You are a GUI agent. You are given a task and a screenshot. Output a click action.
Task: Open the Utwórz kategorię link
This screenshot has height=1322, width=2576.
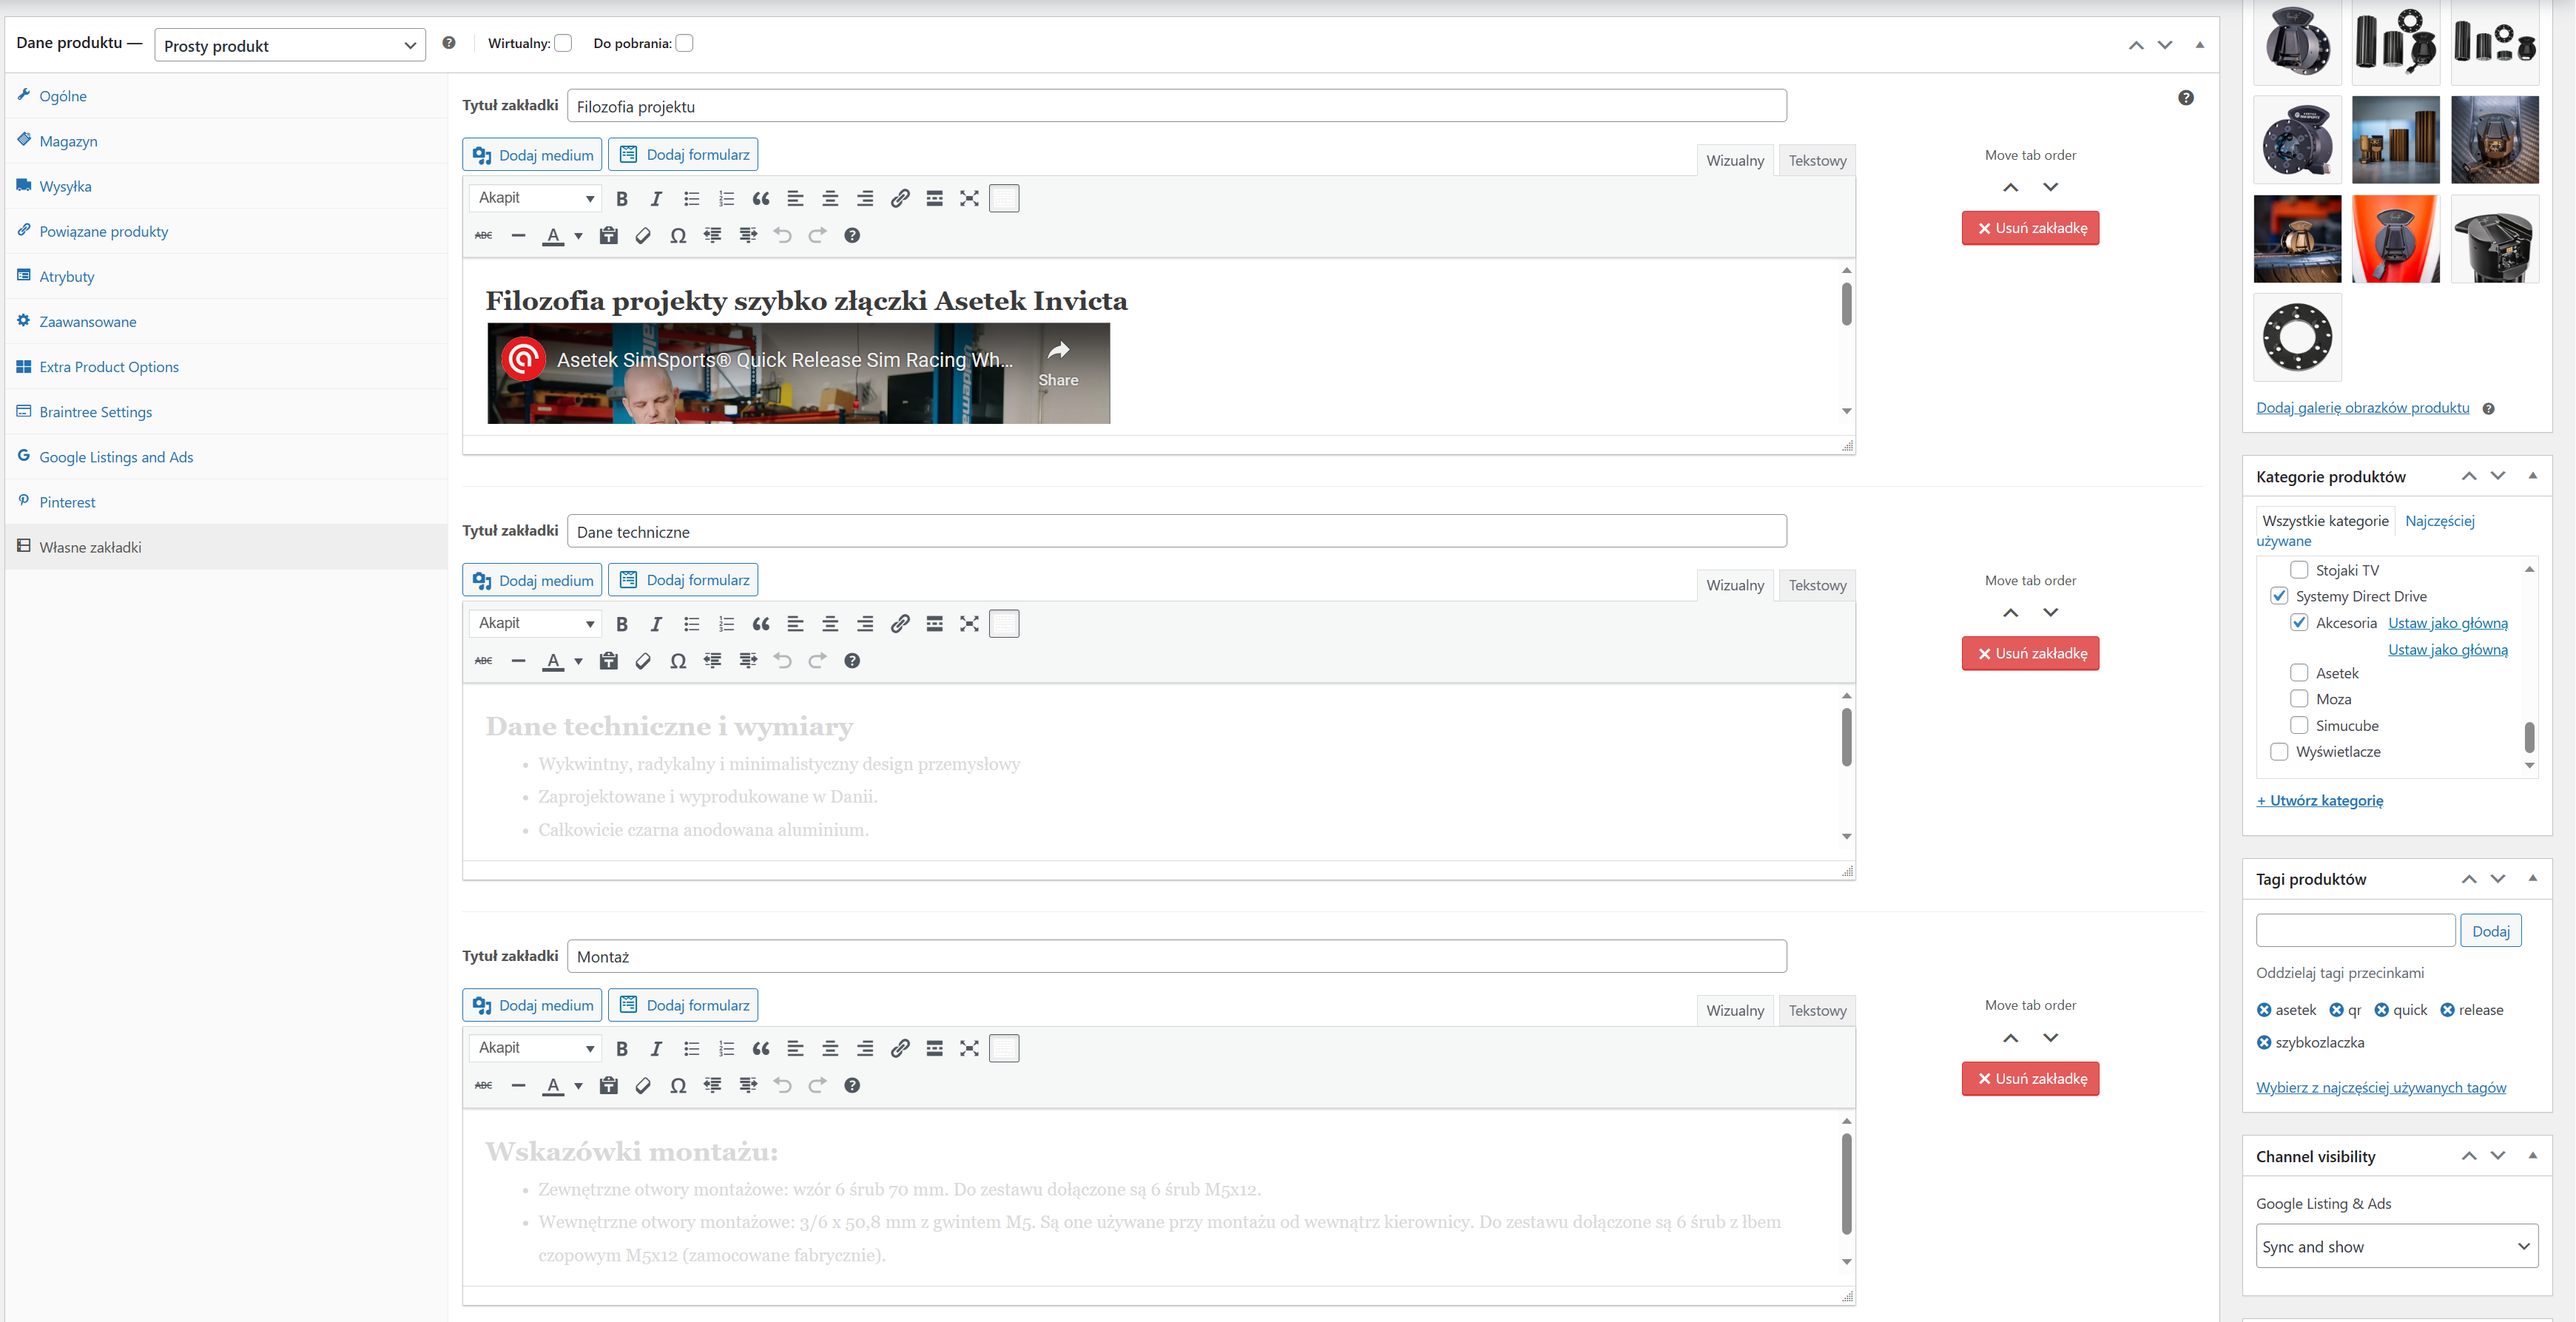pos(2320,800)
